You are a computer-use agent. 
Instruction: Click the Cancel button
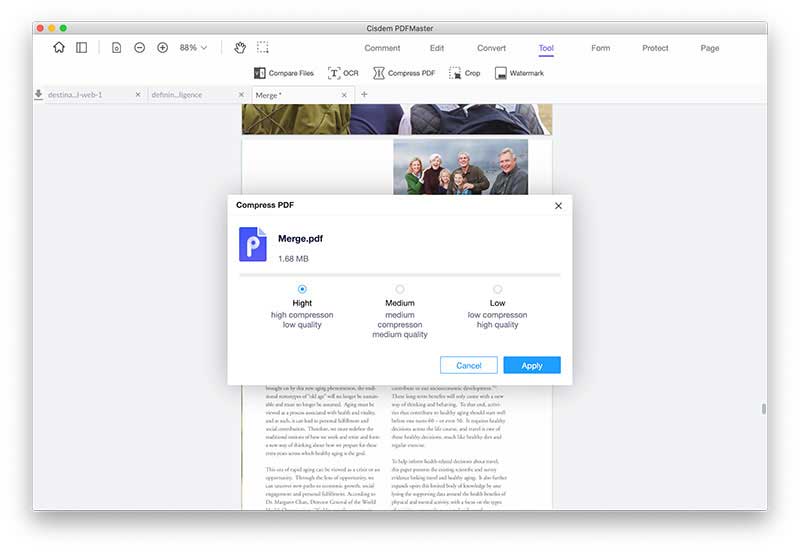tap(468, 365)
